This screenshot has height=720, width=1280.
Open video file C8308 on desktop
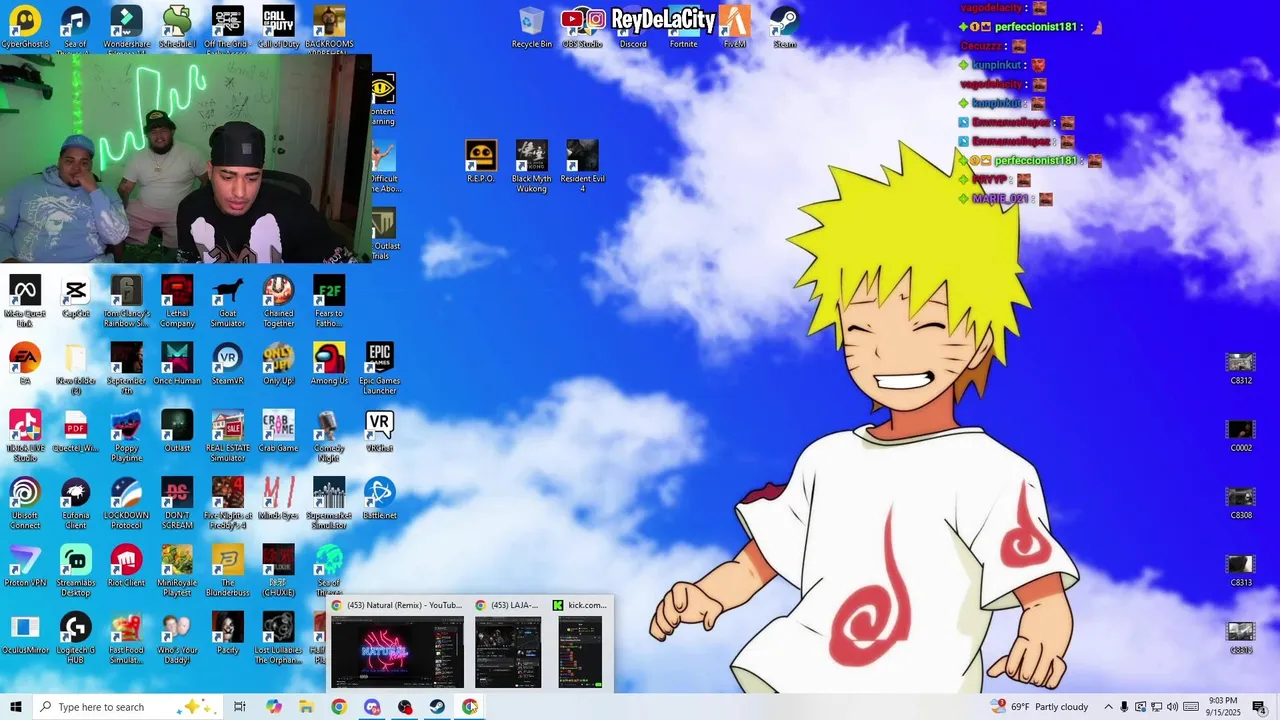[x=1241, y=503]
